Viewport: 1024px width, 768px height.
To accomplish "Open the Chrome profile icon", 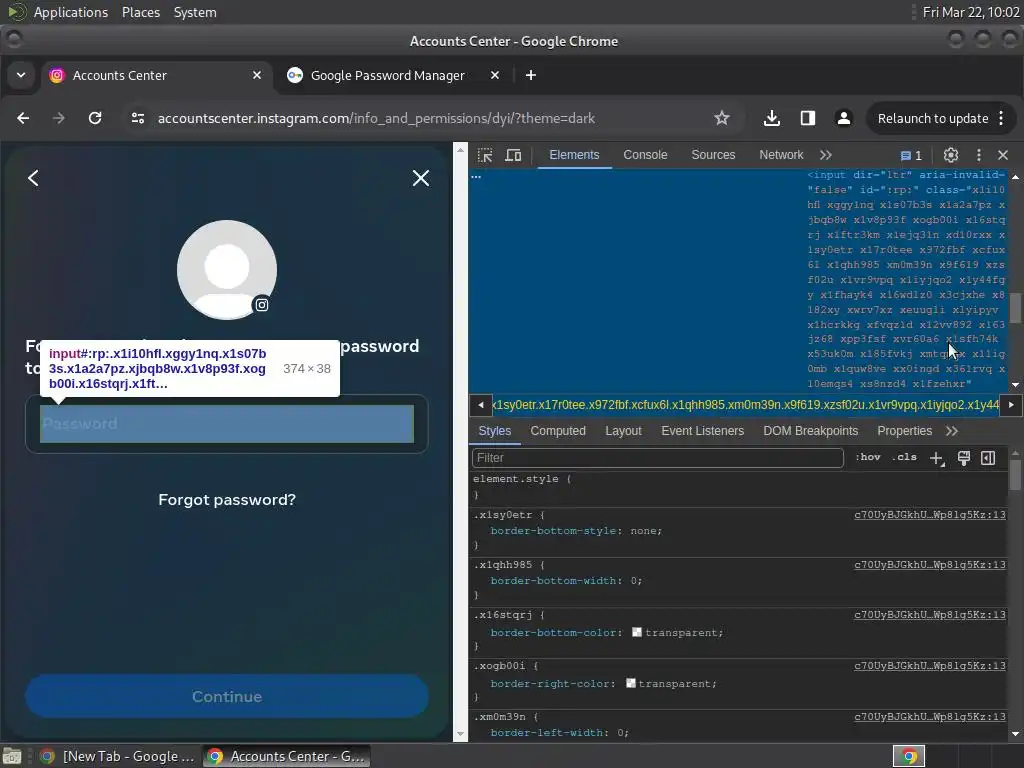I will [844, 118].
